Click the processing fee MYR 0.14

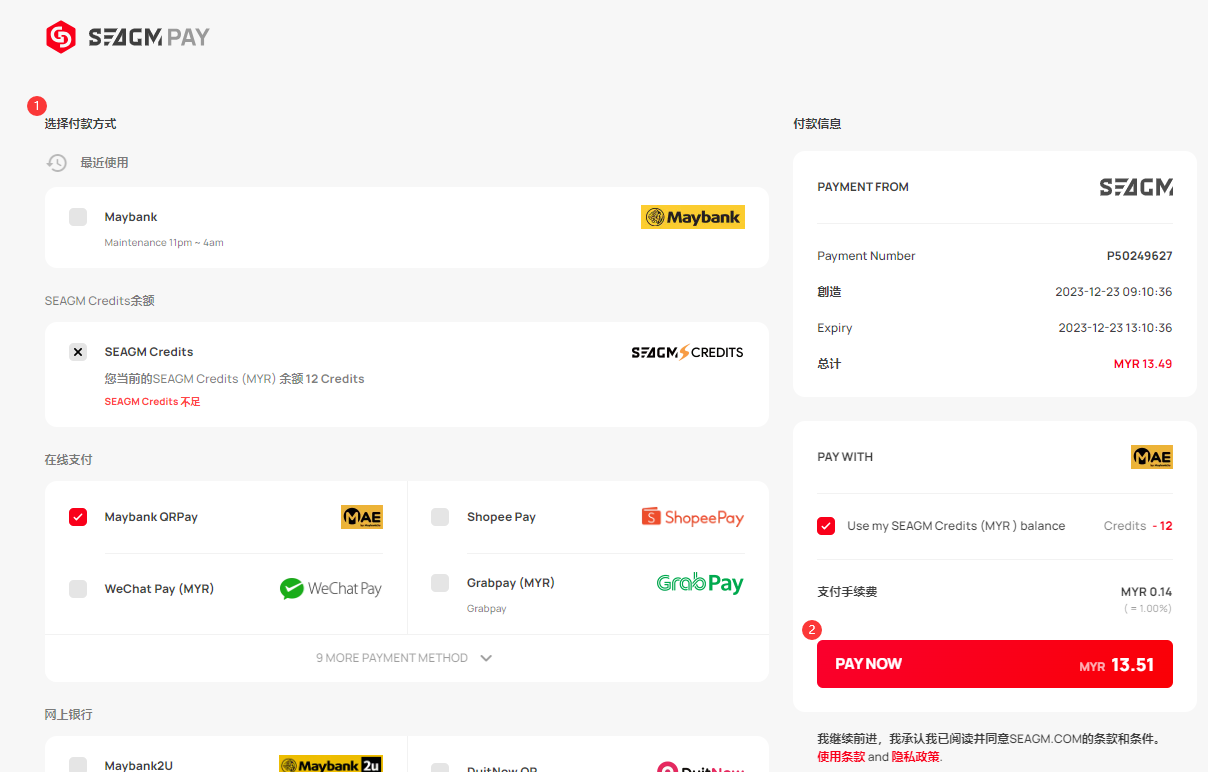click(x=1147, y=592)
